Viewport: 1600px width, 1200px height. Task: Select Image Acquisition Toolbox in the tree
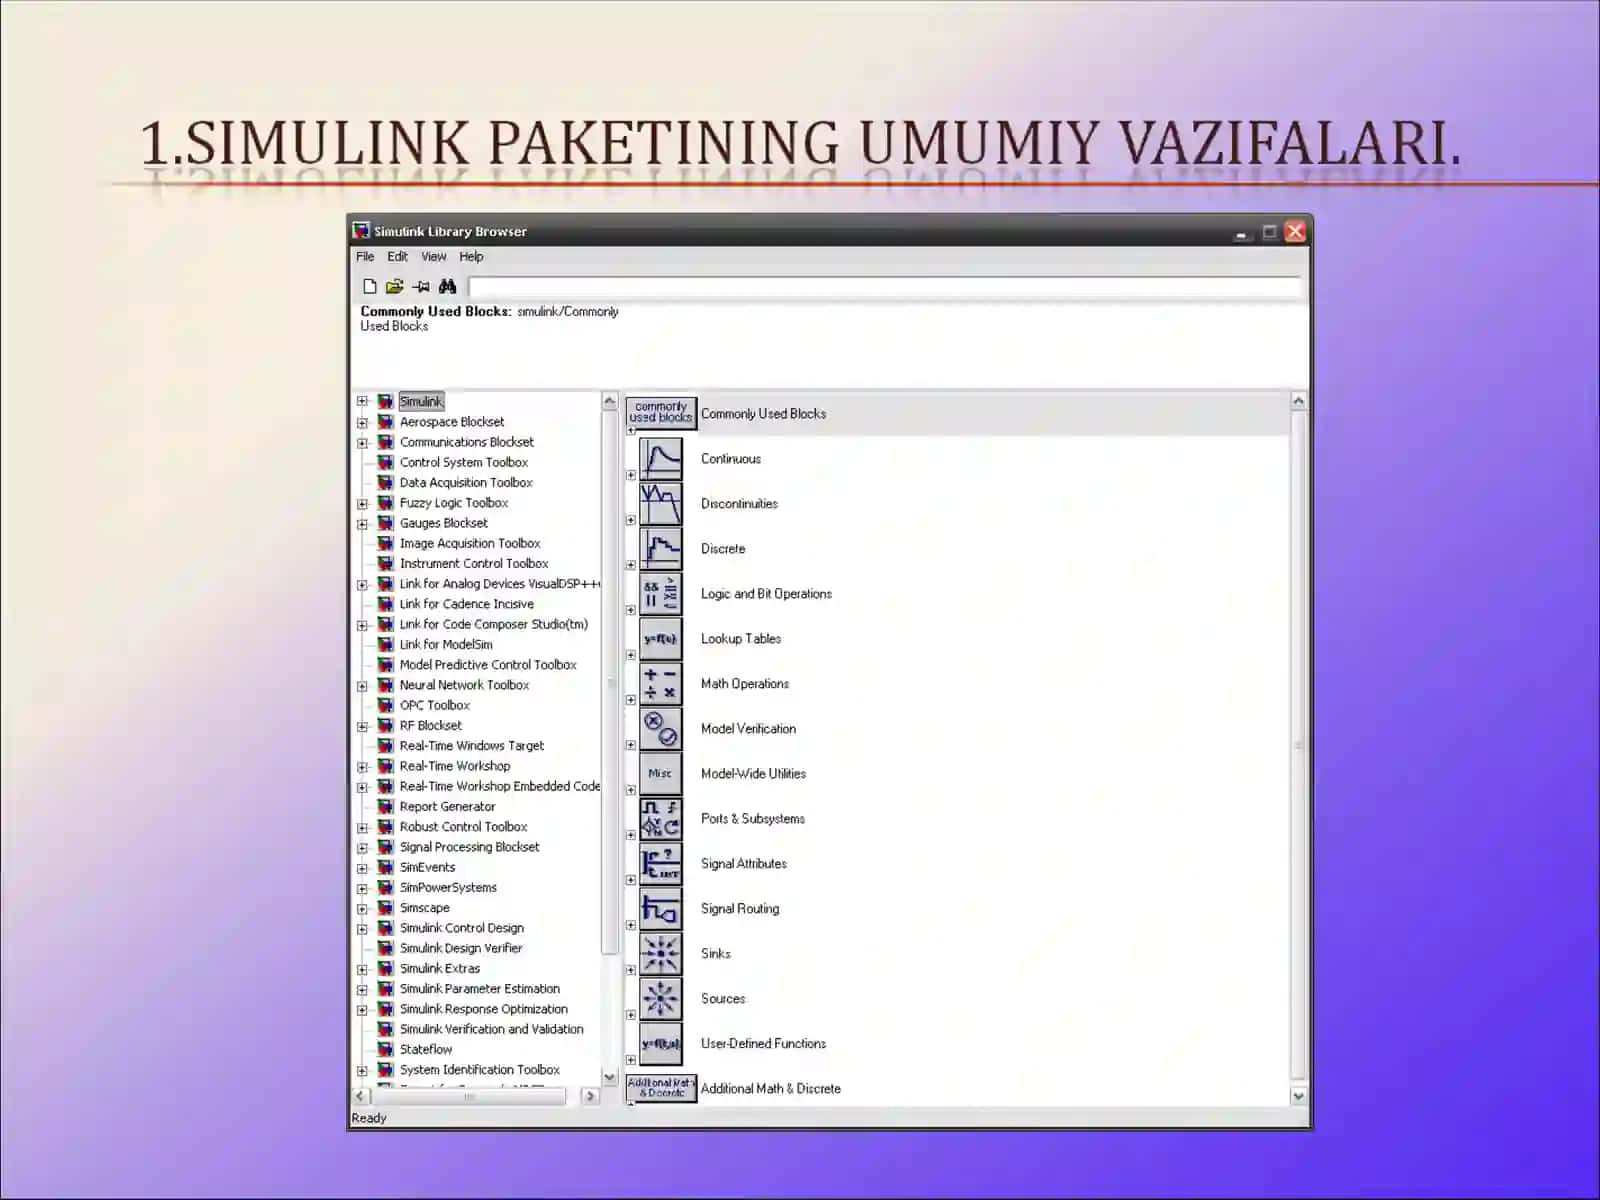coord(470,543)
